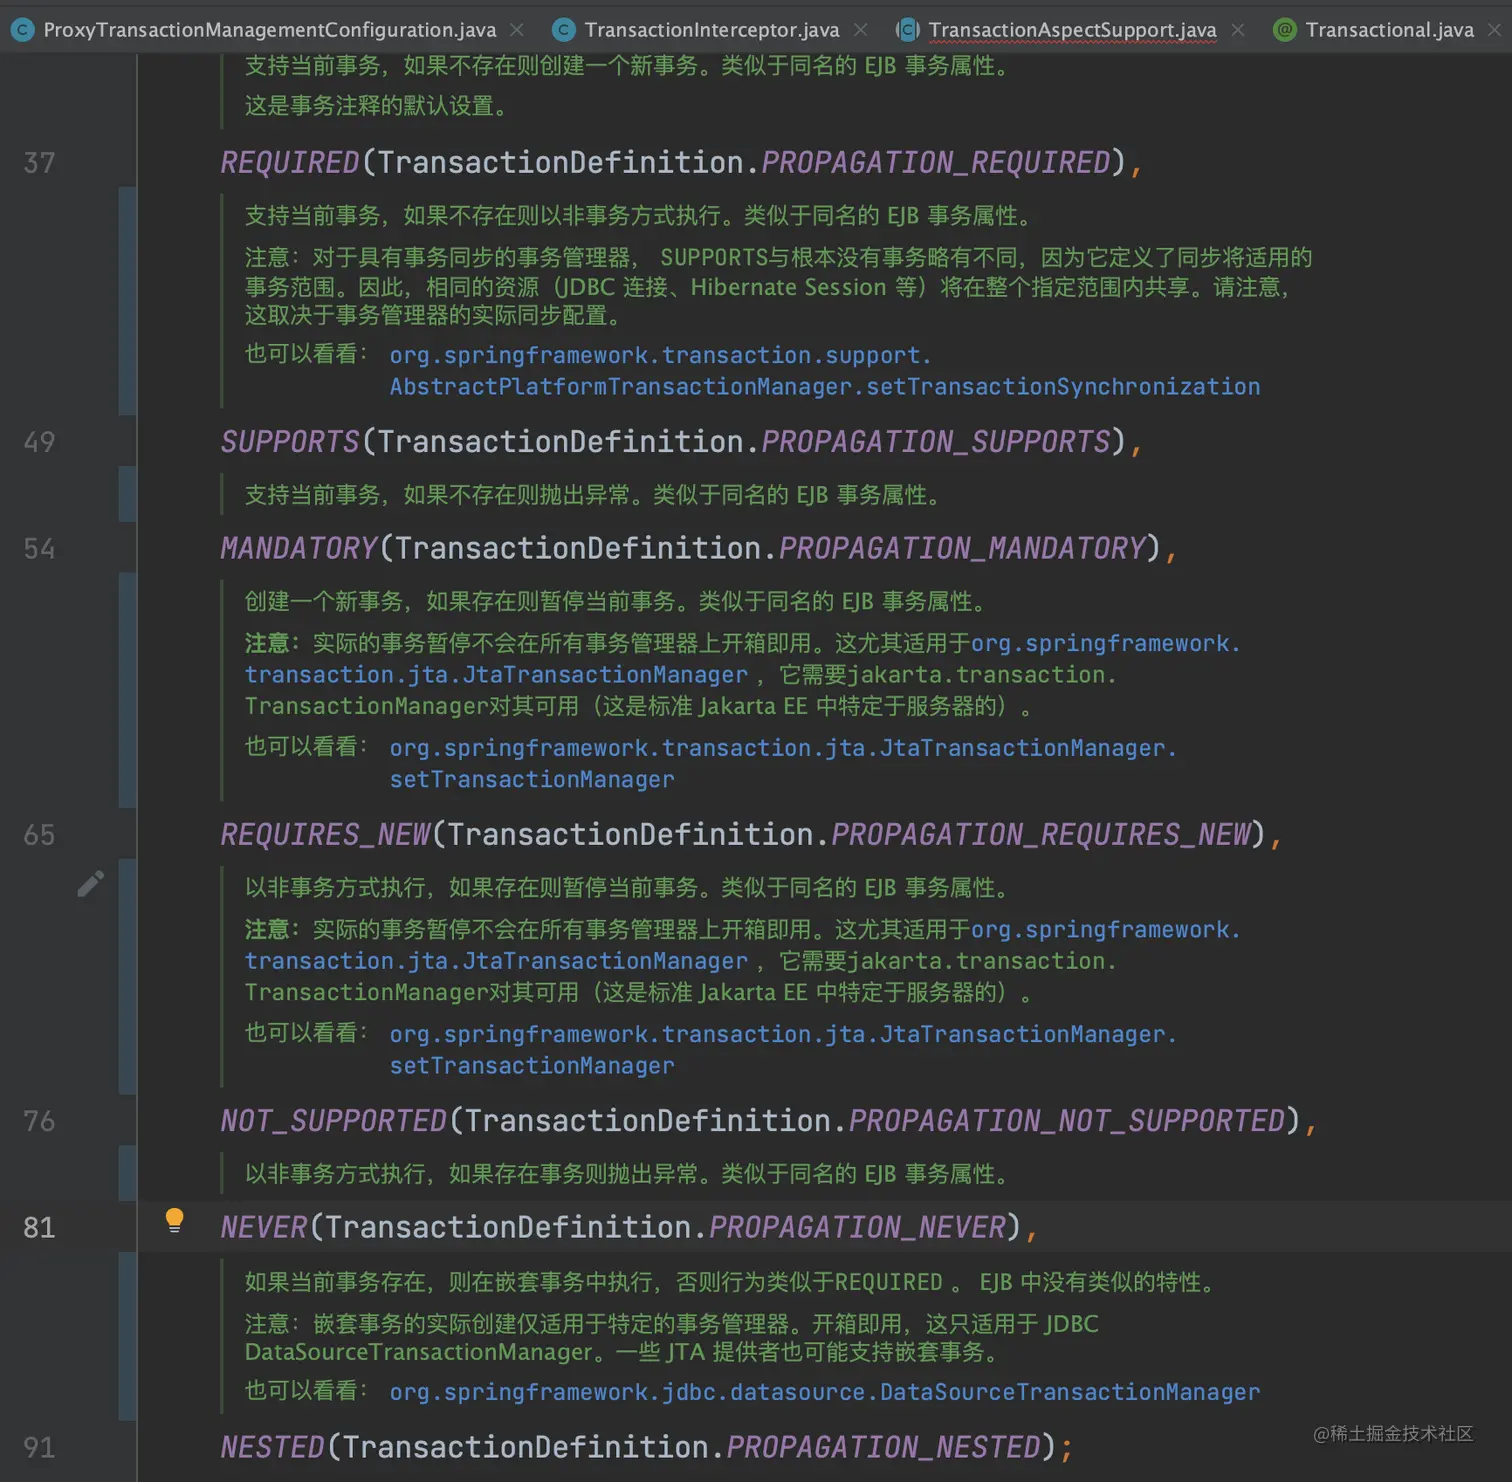Activate the Transactional.java editor tab
Viewport: 1512px width, 1482px height.
coord(1390,30)
